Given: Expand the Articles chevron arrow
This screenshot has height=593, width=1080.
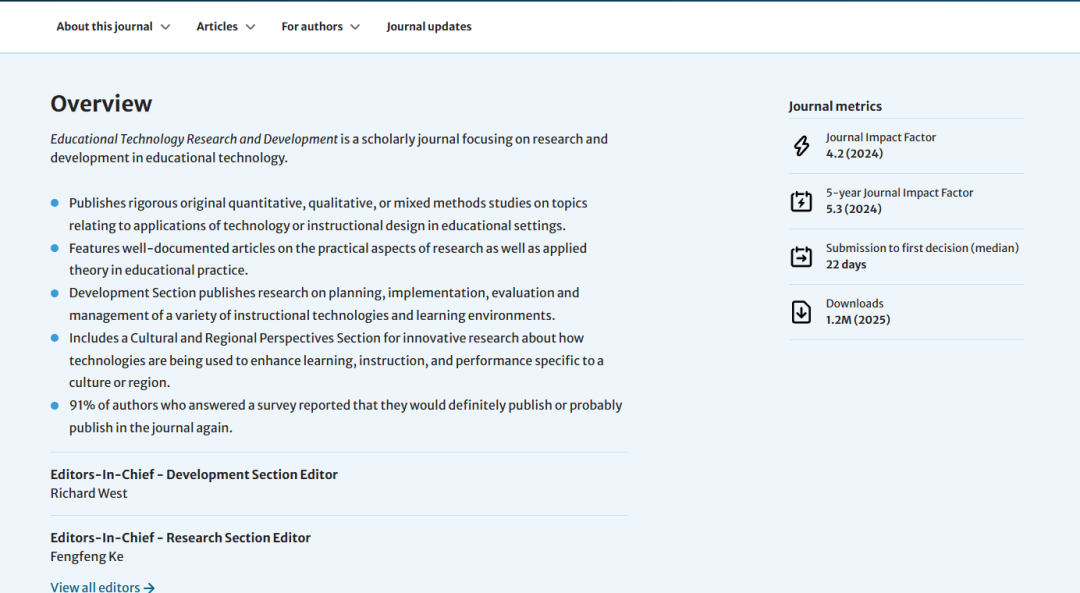Looking at the screenshot, I should 250,27.
